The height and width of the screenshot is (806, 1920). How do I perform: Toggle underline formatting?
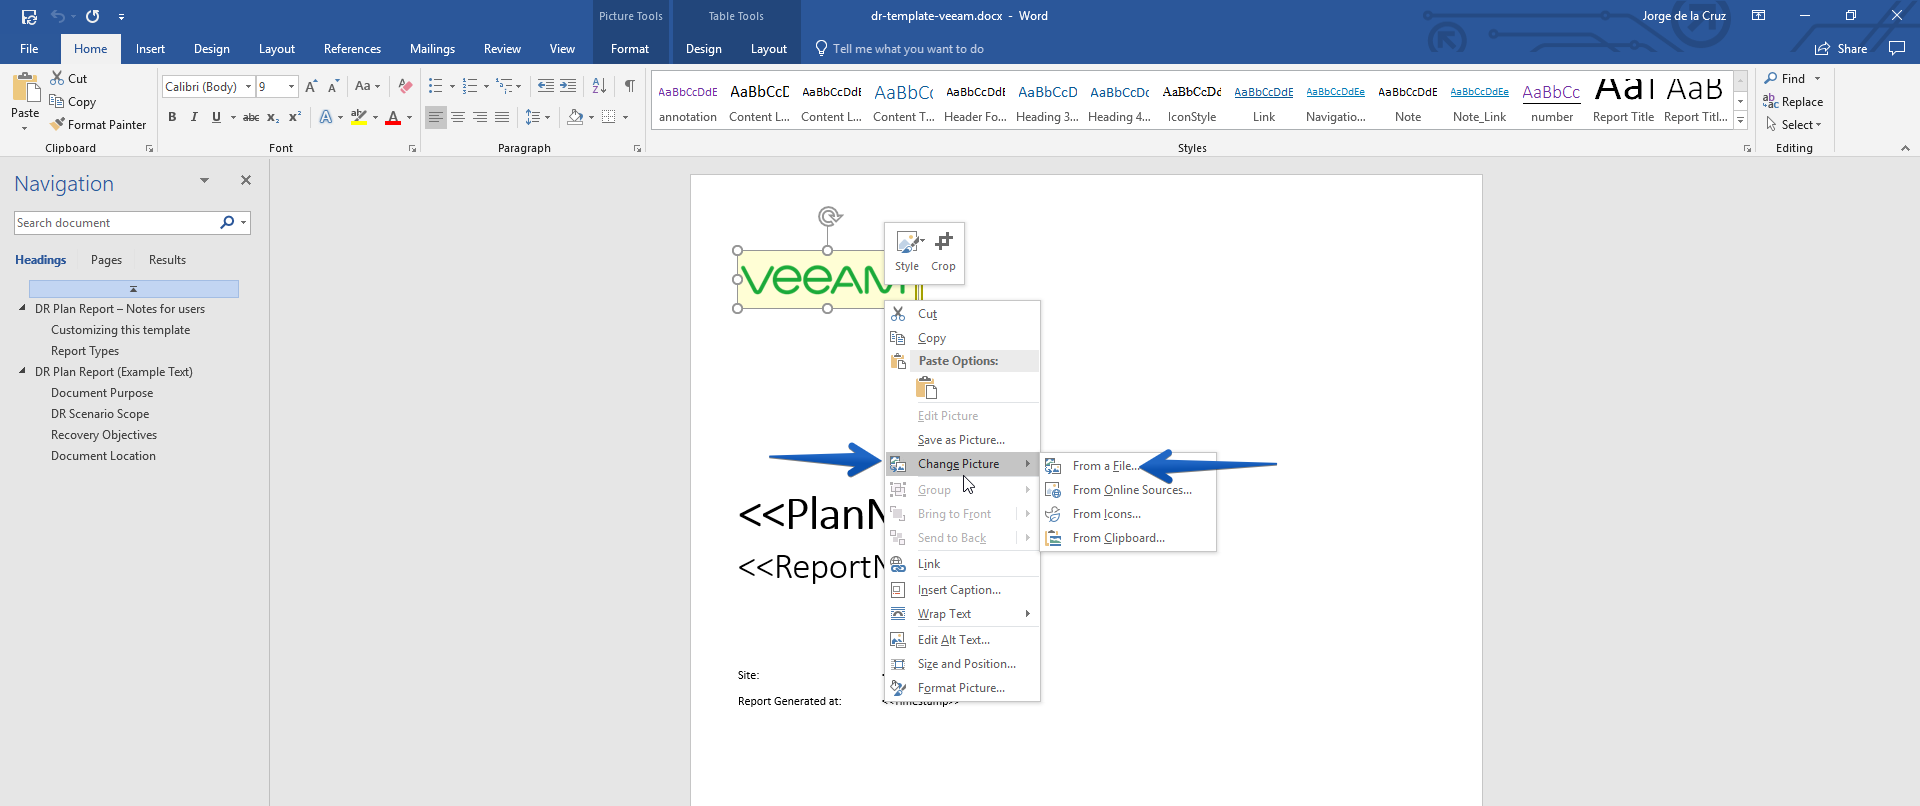click(x=216, y=117)
